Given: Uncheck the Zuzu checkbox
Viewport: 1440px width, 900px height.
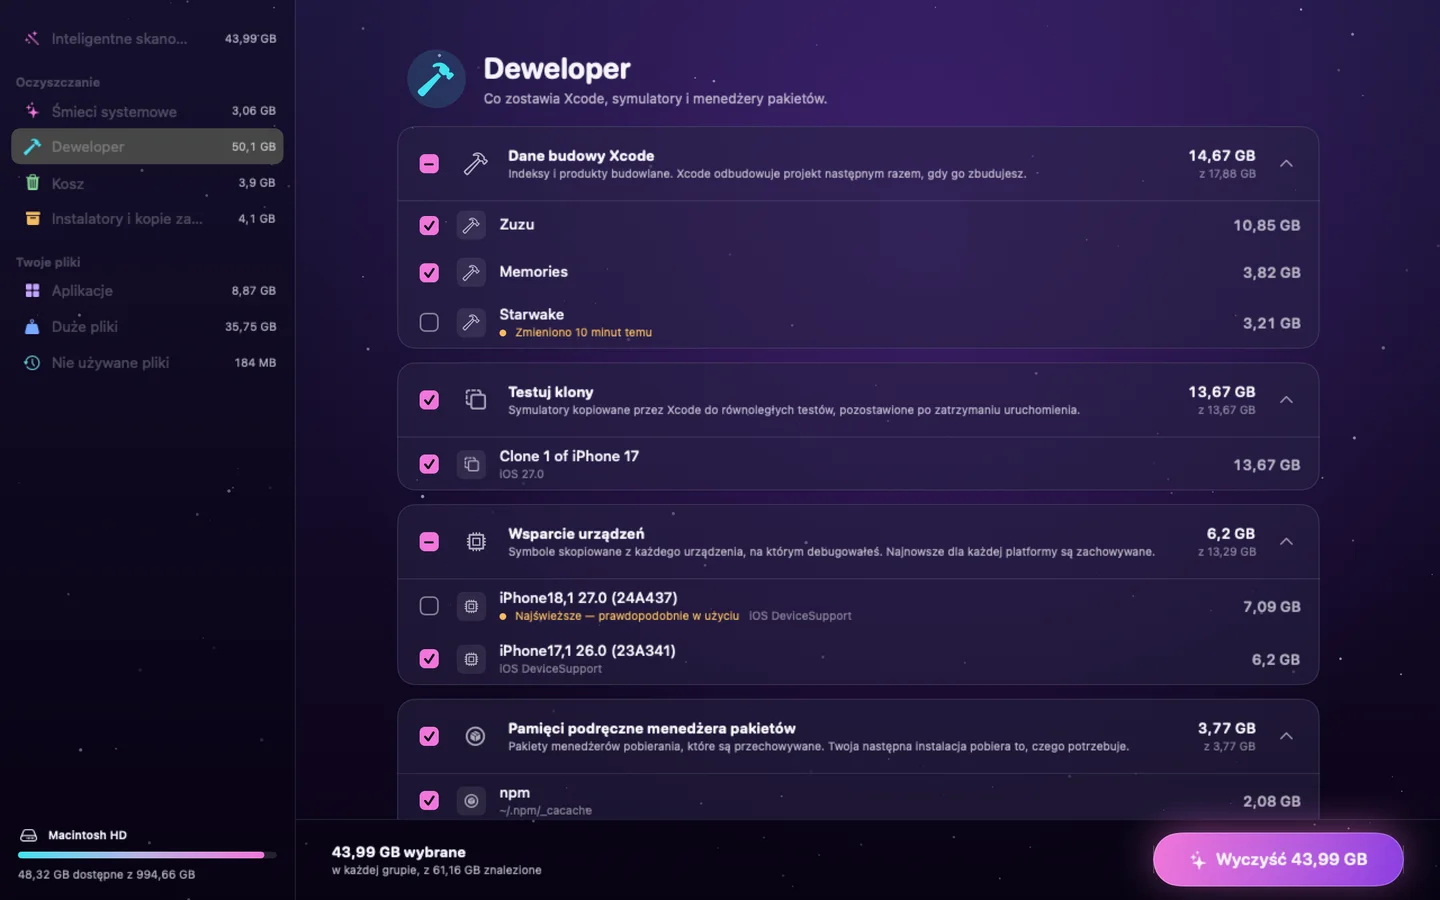Looking at the screenshot, I should click(x=429, y=225).
